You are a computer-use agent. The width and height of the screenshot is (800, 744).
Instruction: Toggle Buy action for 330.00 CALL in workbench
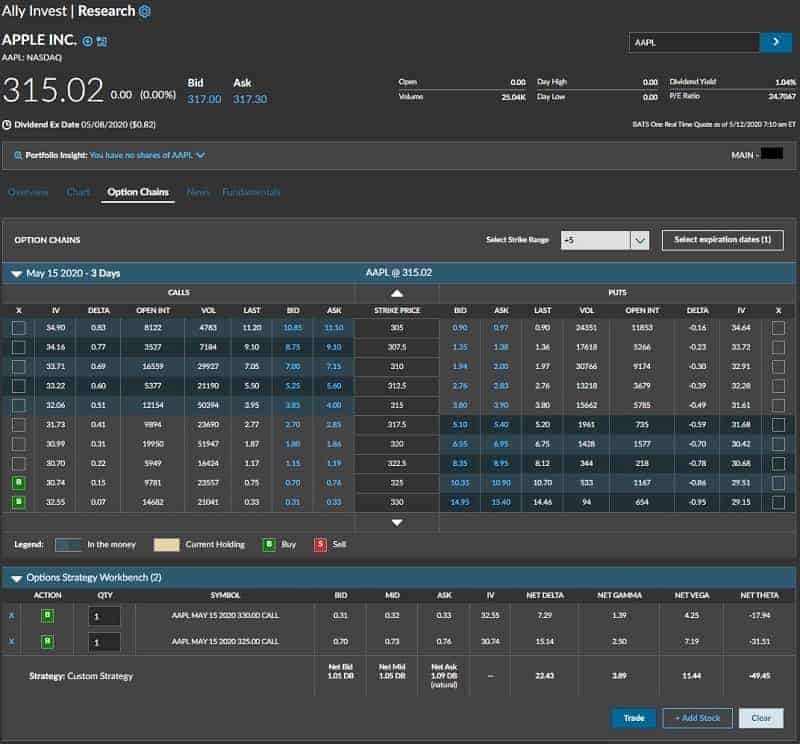(47, 616)
